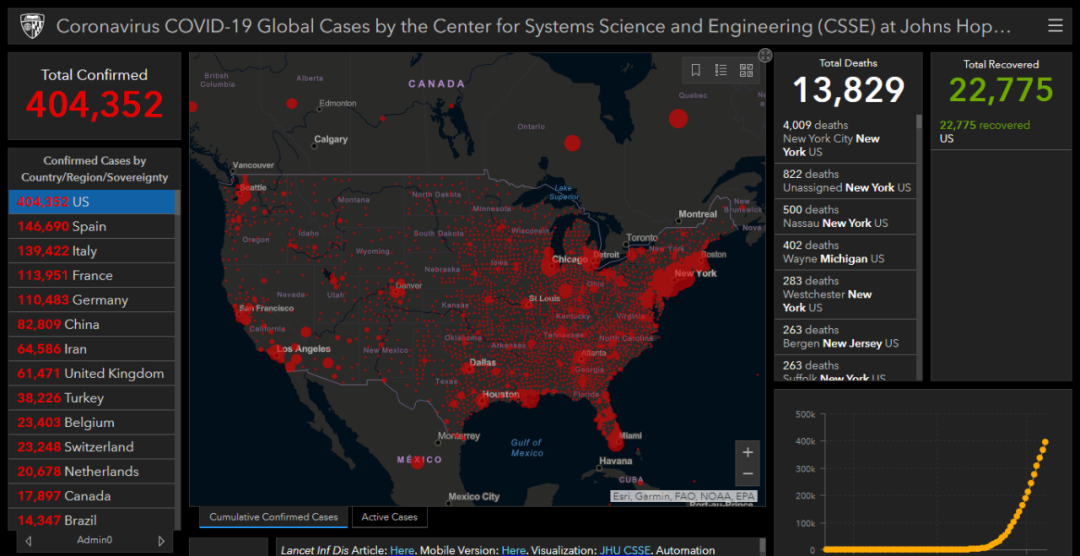Select 283 deaths Westchester New York entry
This screenshot has height=556, width=1080.
846,294
